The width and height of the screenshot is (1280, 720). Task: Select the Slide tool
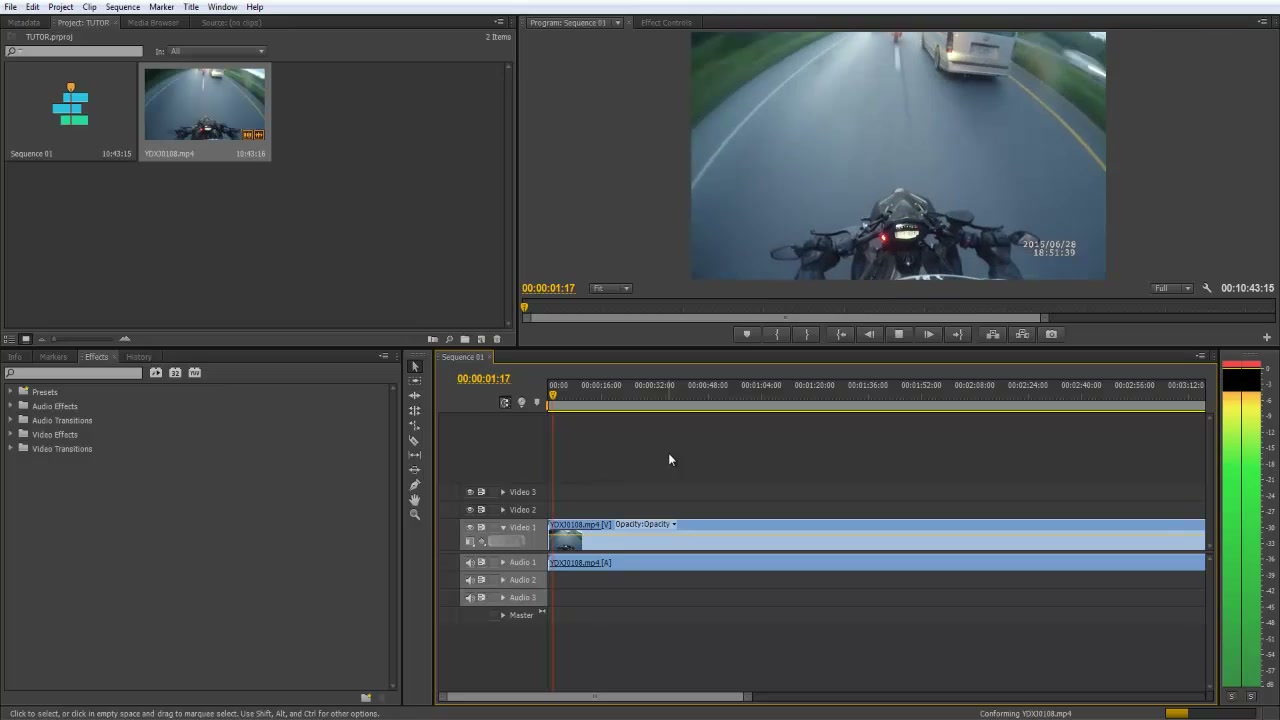point(415,470)
